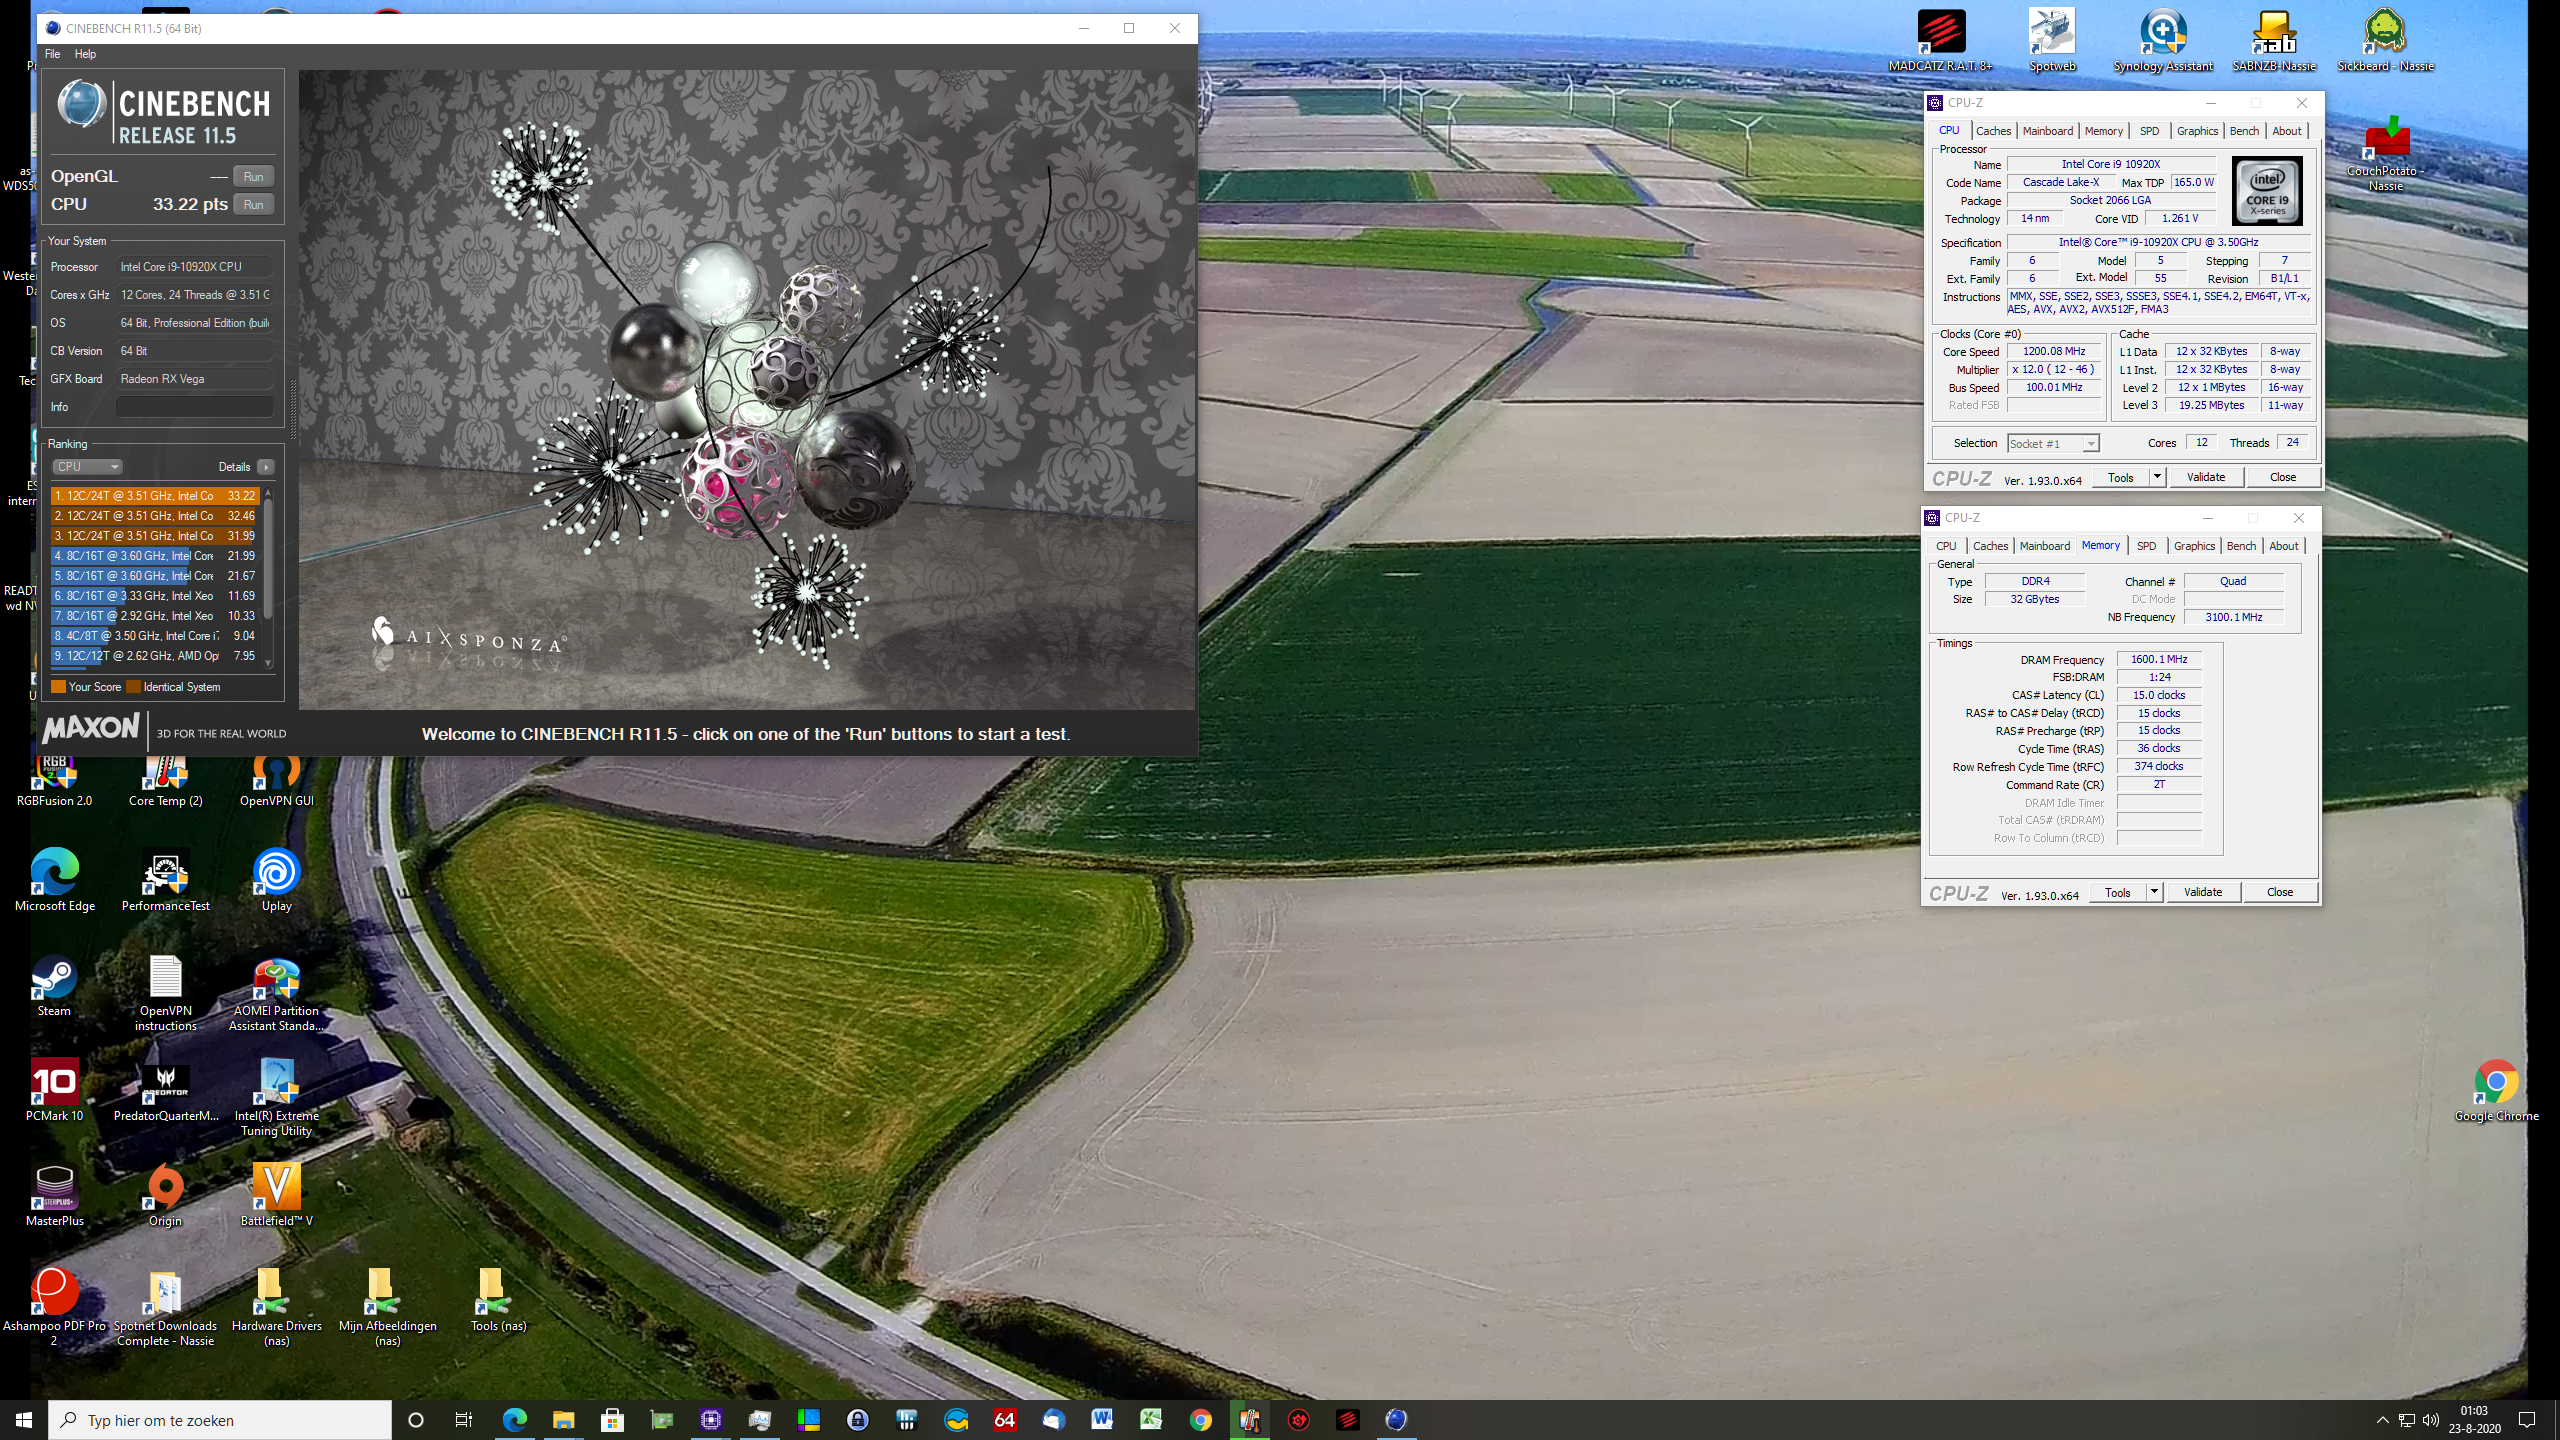Open the notification center

[x=2527, y=1420]
